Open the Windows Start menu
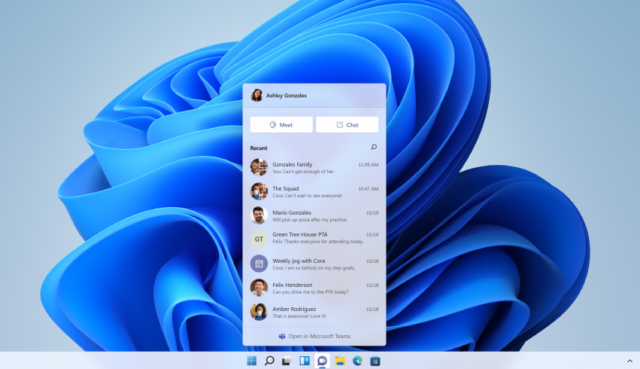Image resolution: width=640 pixels, height=369 pixels. point(252,361)
